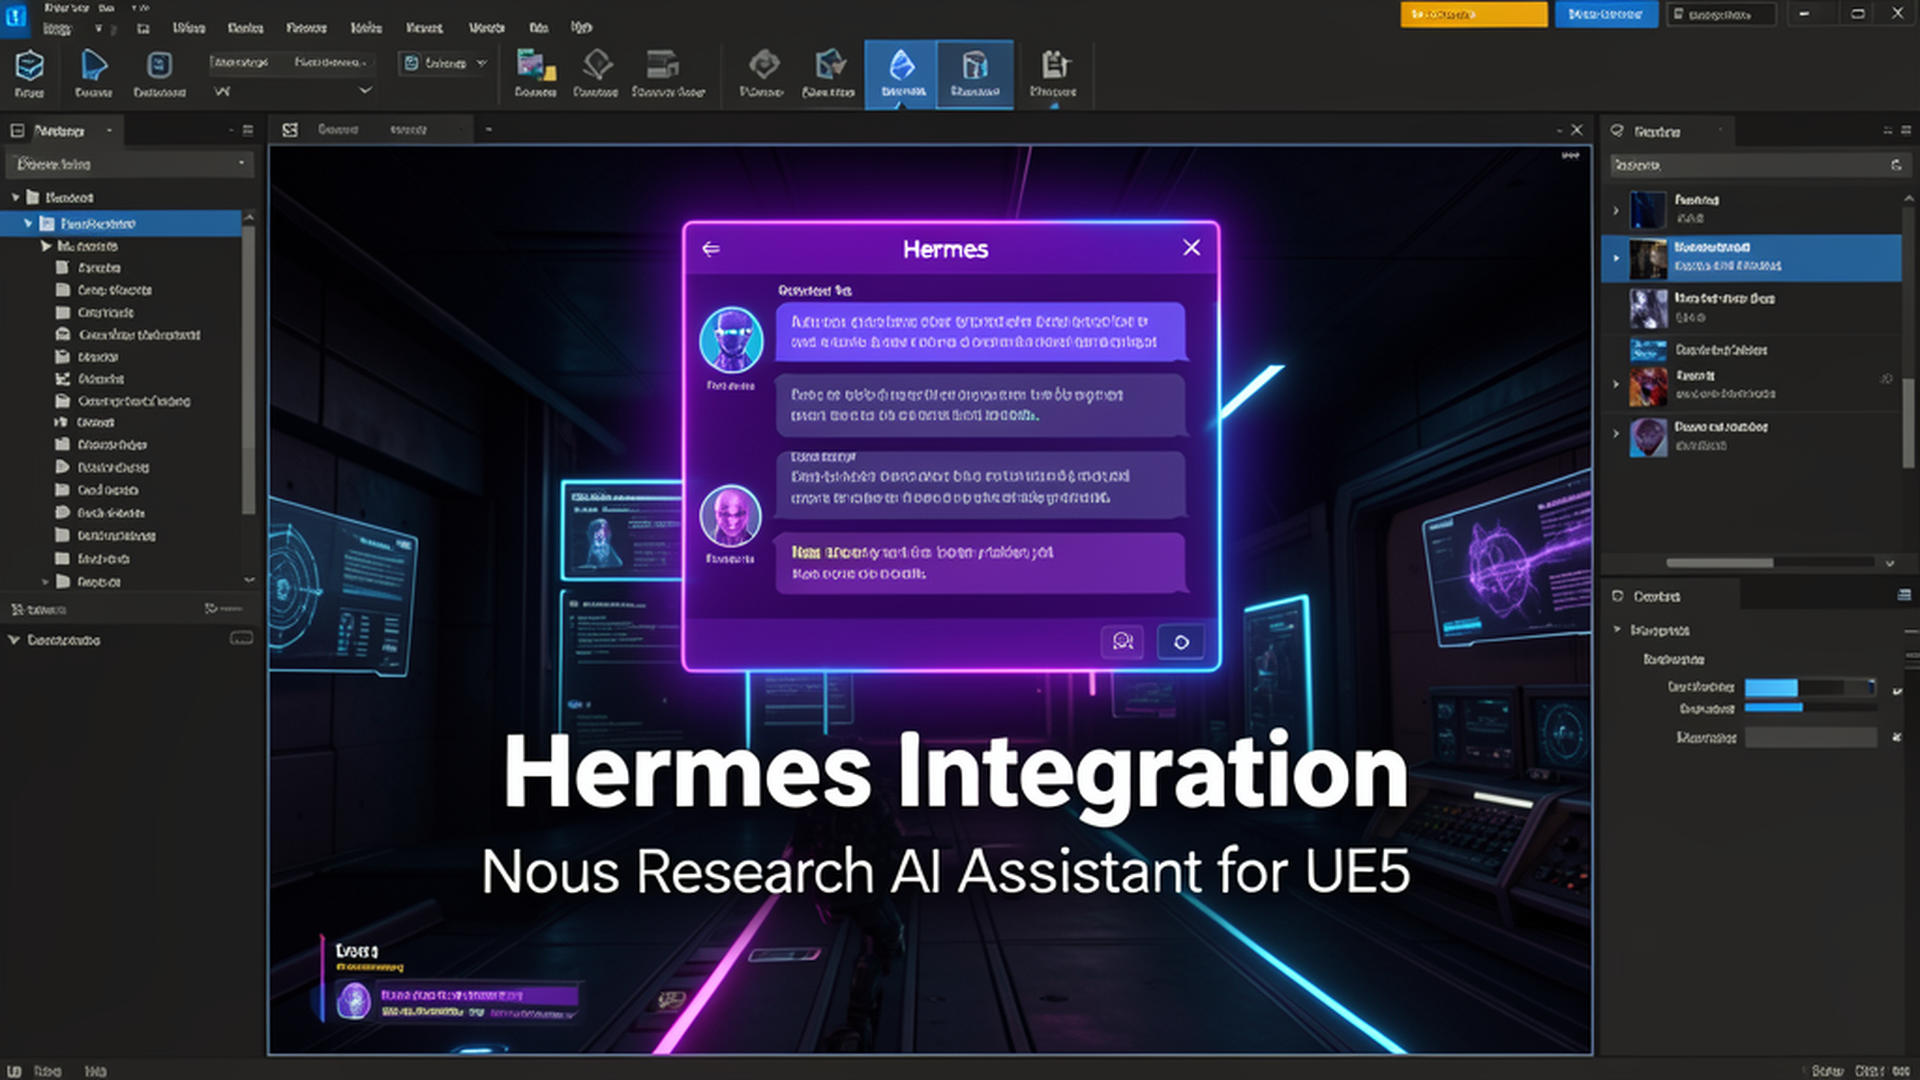The height and width of the screenshot is (1080, 1920).
Task: Click the blue cyborg avatar in Hermes chat
Action: point(731,340)
